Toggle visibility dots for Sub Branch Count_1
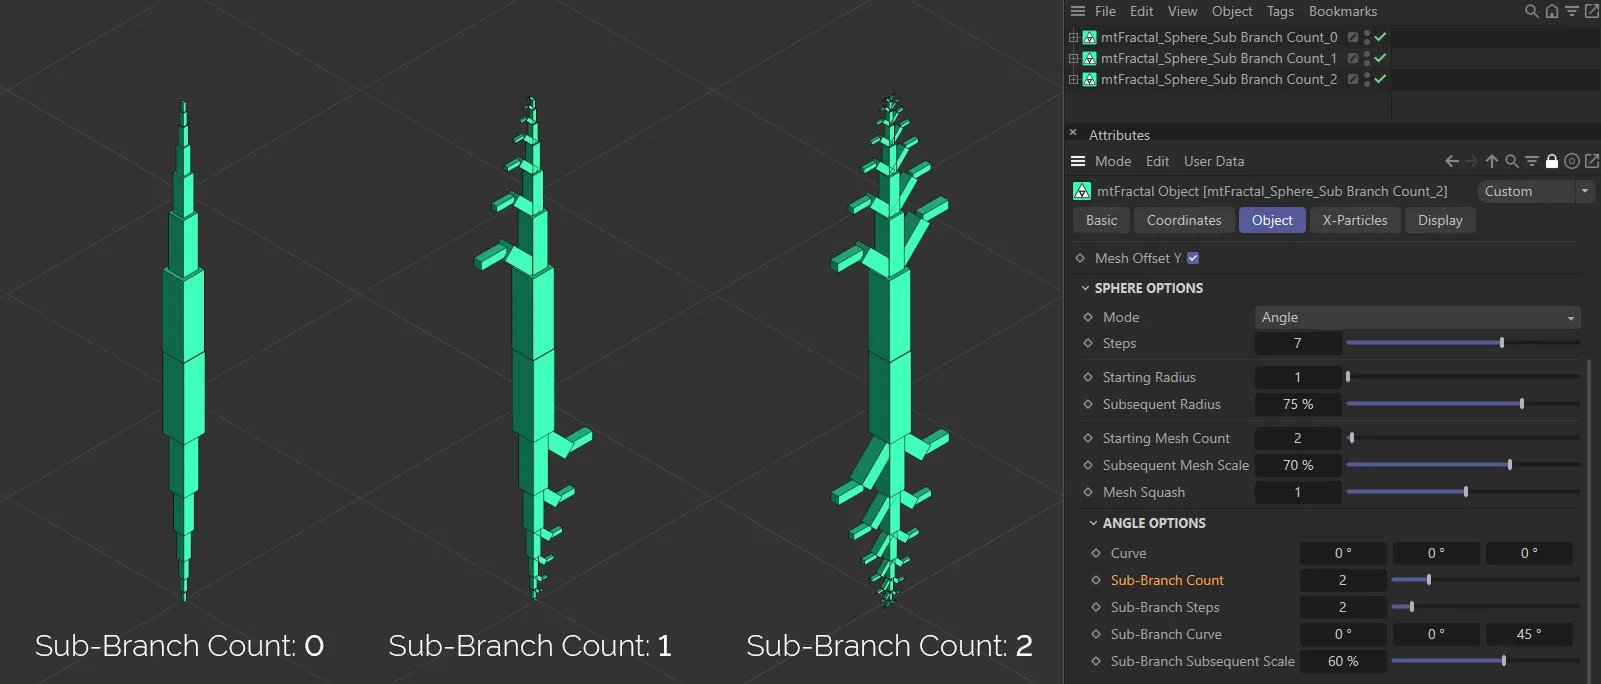 [x=1367, y=58]
